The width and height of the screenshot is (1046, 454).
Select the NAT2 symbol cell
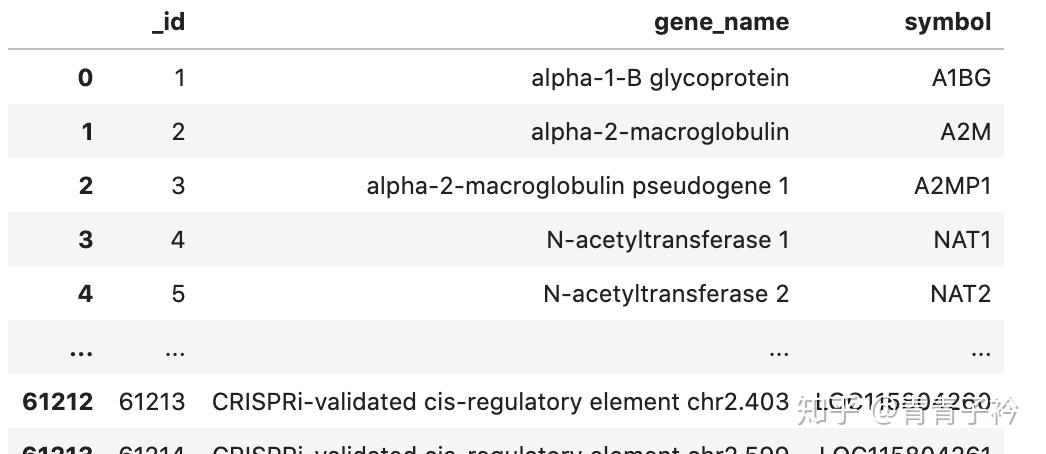(x=961, y=294)
